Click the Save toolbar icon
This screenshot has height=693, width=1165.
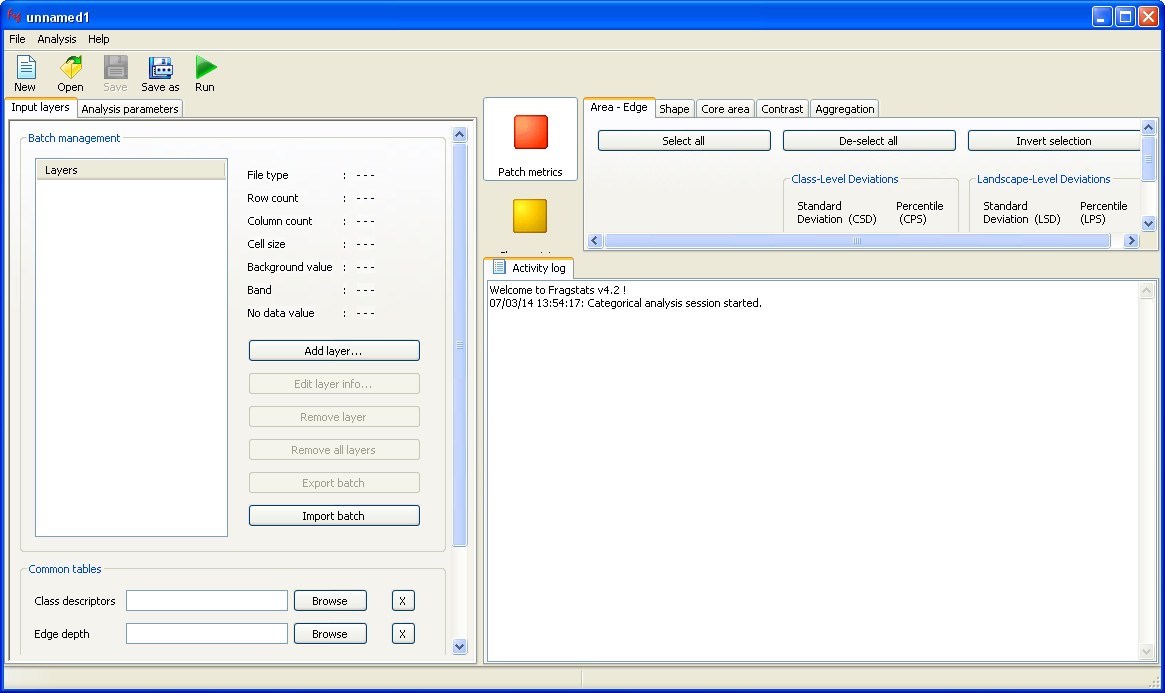[115, 68]
